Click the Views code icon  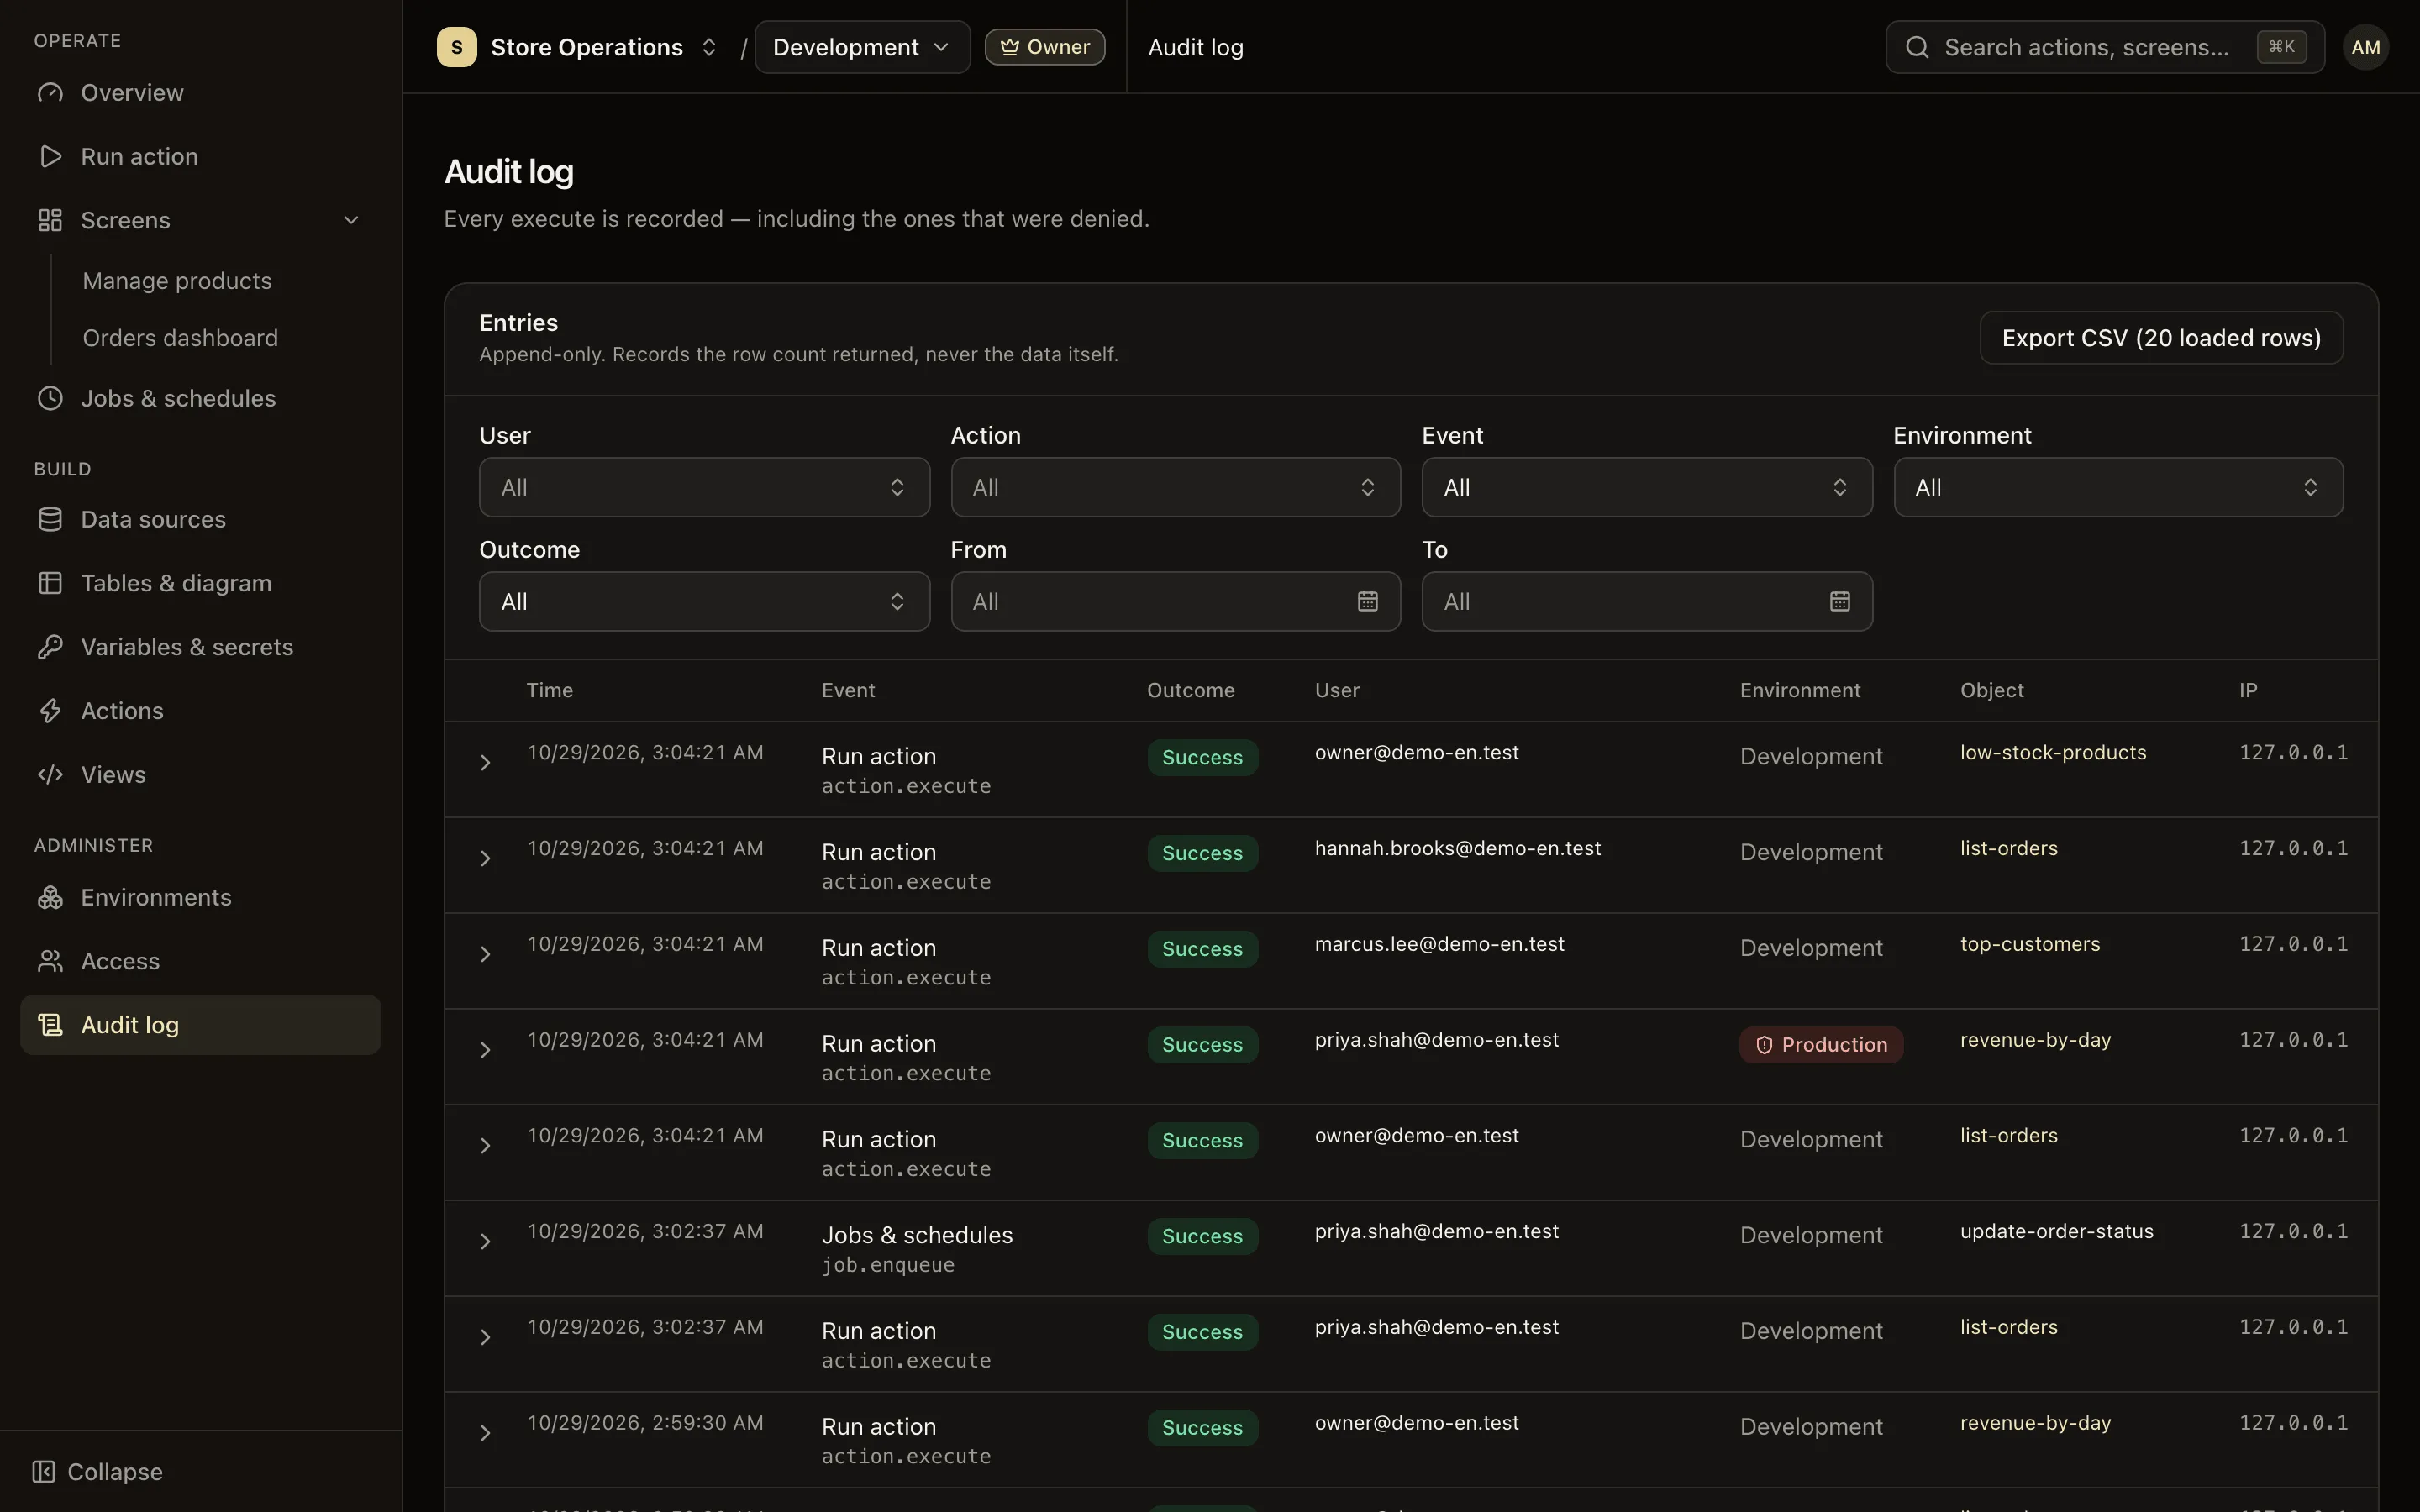(x=50, y=775)
